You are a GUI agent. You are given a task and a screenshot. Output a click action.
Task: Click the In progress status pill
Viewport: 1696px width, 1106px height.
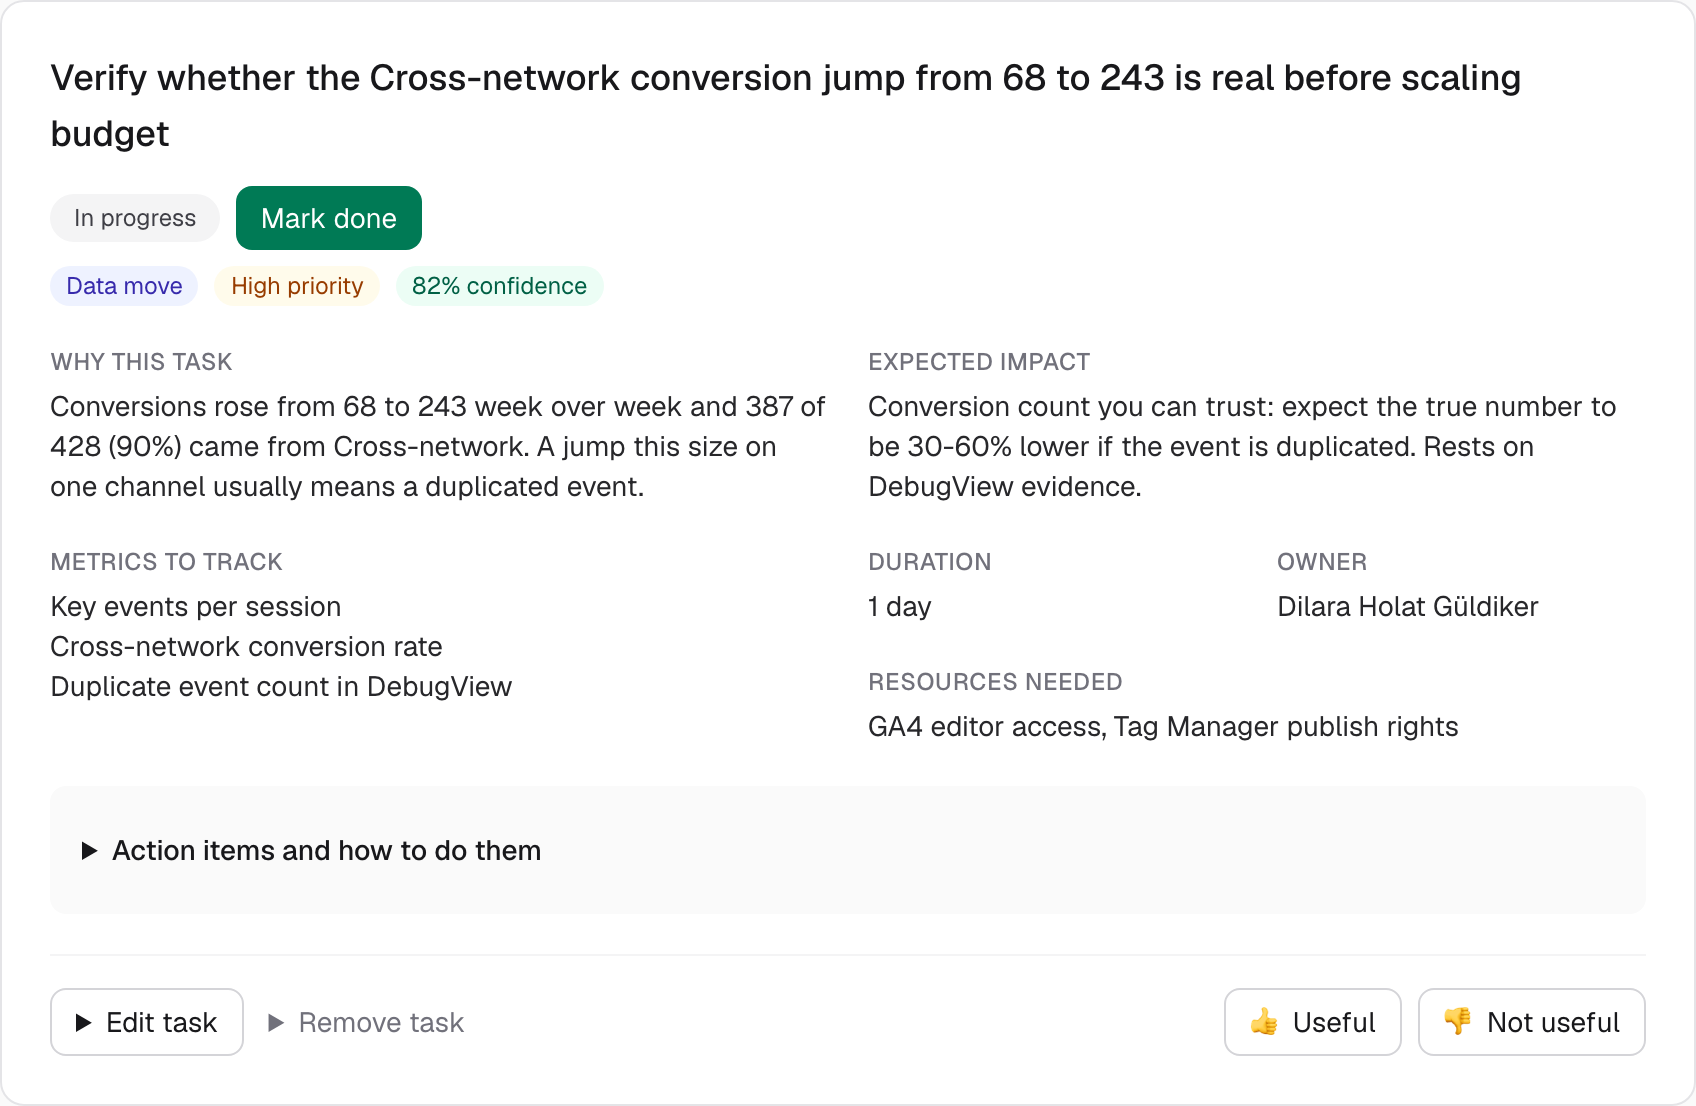pyautogui.click(x=135, y=218)
